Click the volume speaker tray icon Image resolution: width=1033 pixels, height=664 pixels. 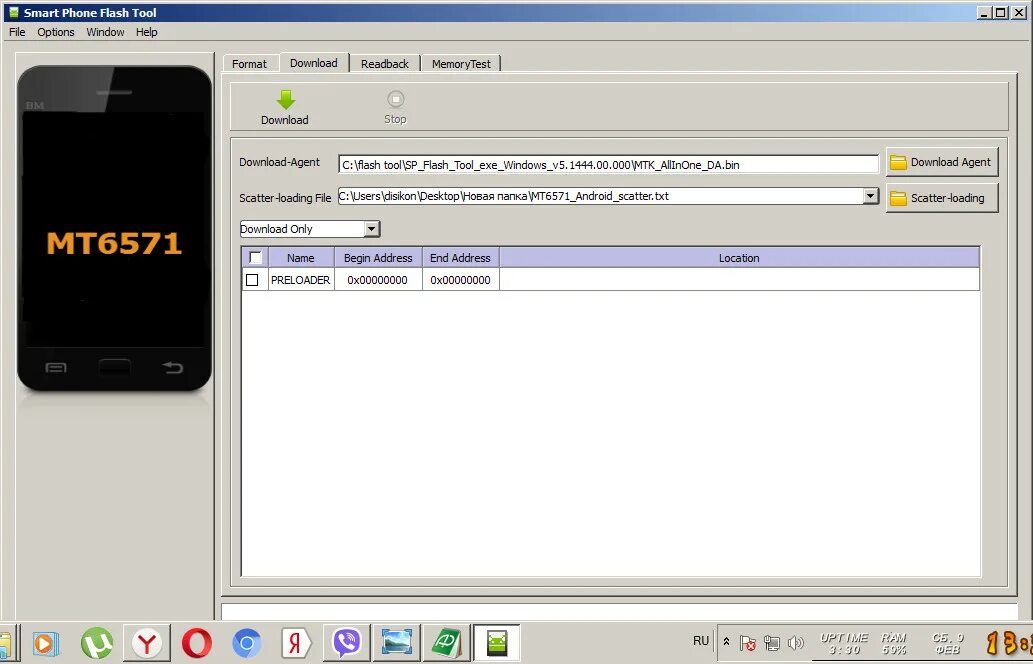point(796,642)
